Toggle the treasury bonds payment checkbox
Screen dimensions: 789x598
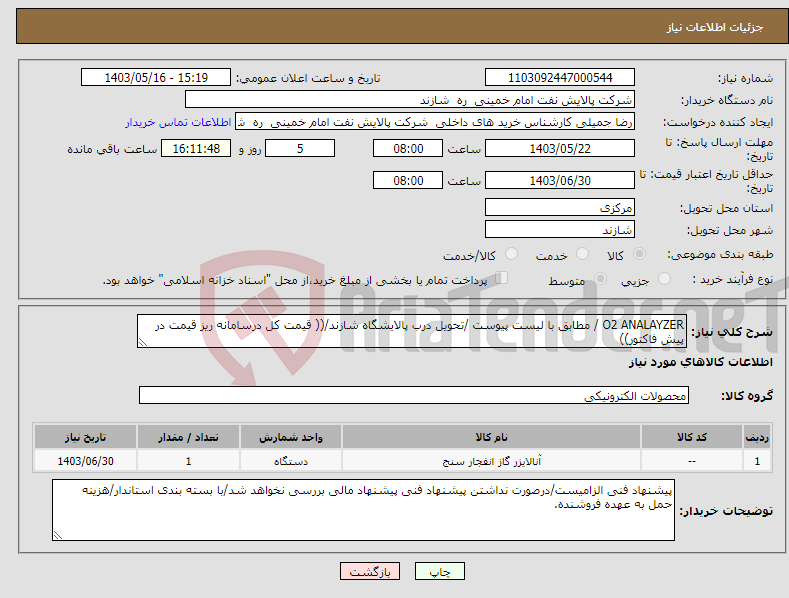pyautogui.click(x=502, y=278)
